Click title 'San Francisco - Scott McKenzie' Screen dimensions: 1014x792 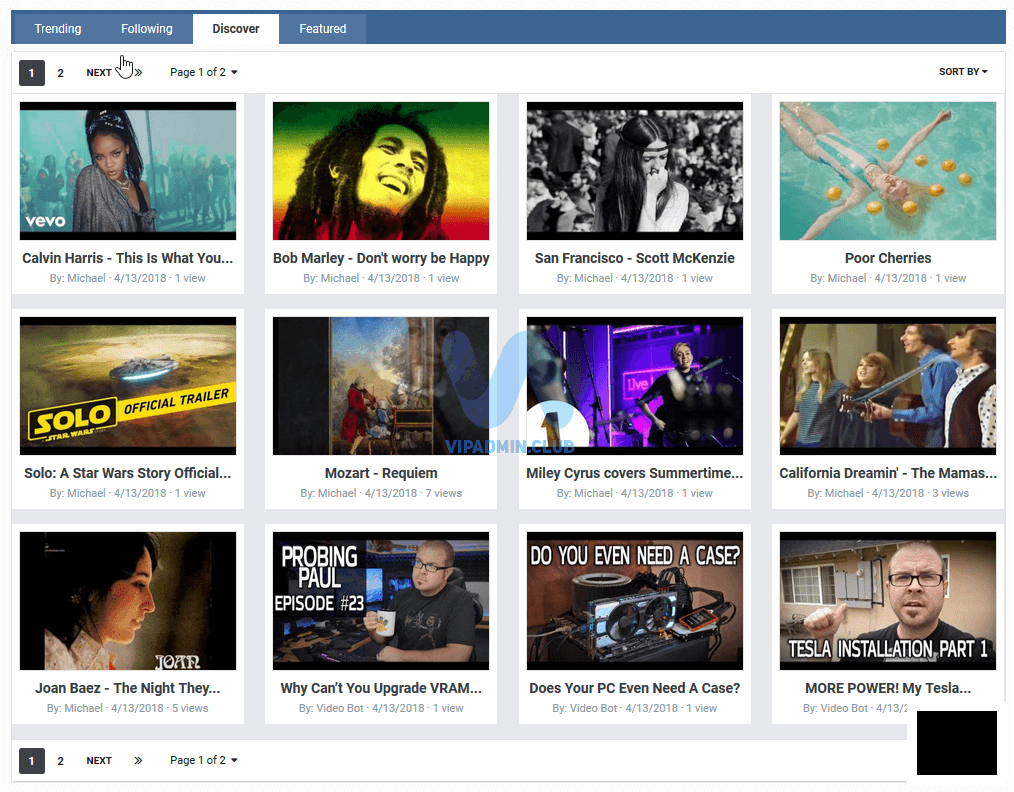click(x=634, y=258)
